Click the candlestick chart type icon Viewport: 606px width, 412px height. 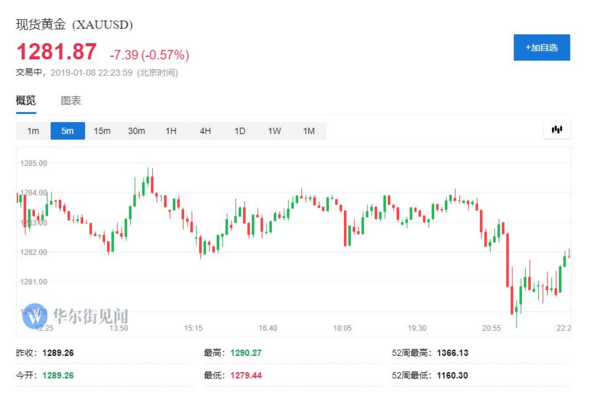click(x=557, y=130)
